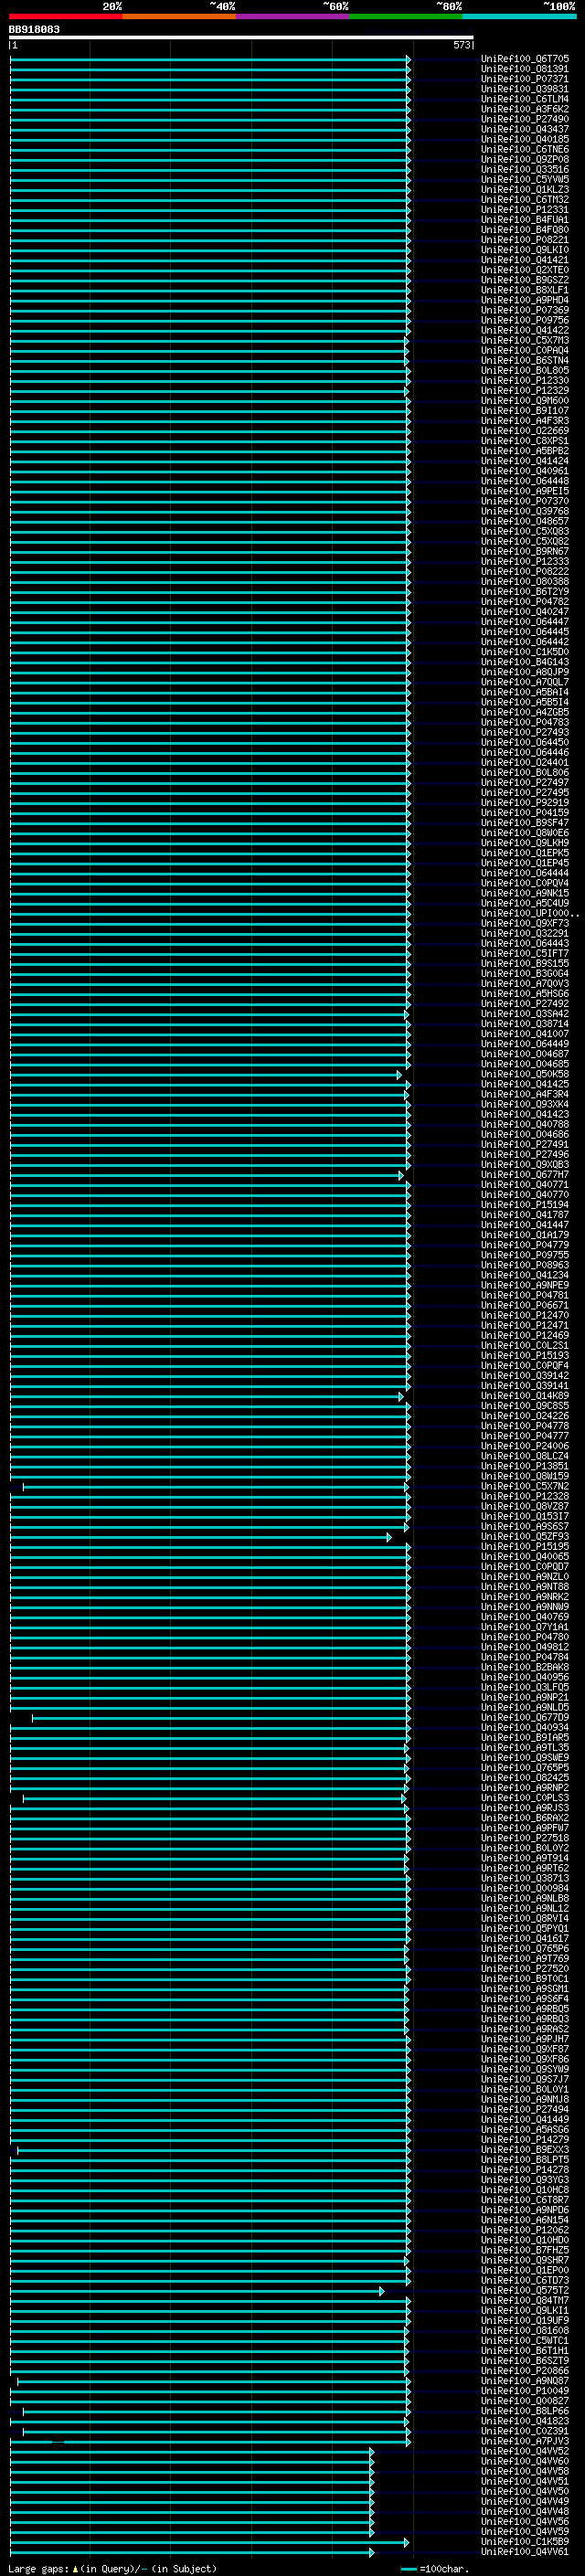
Task: Select the UniRef100_Q41421 hit label
Action: coord(525,260)
